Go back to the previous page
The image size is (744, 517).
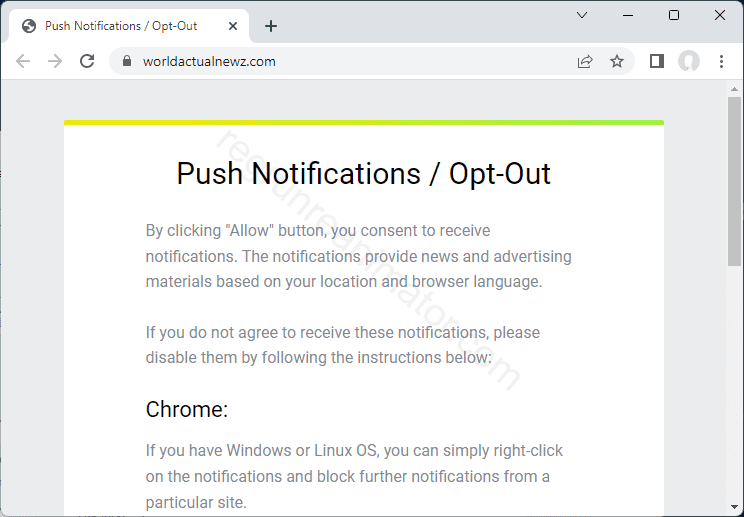coord(23,61)
